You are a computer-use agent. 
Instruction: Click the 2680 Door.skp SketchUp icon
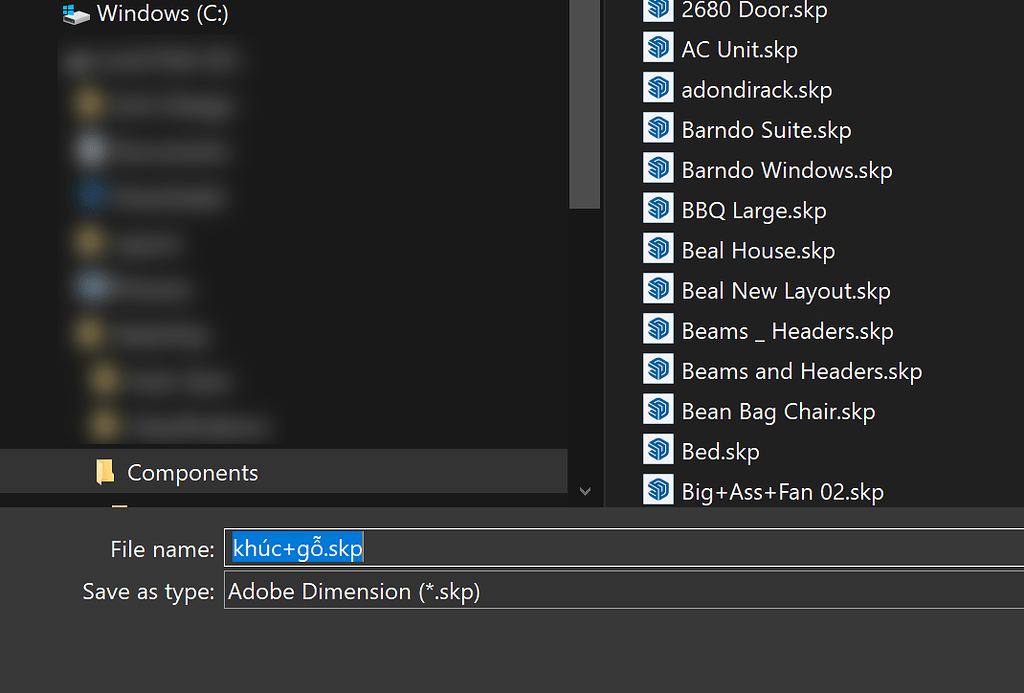coord(658,10)
